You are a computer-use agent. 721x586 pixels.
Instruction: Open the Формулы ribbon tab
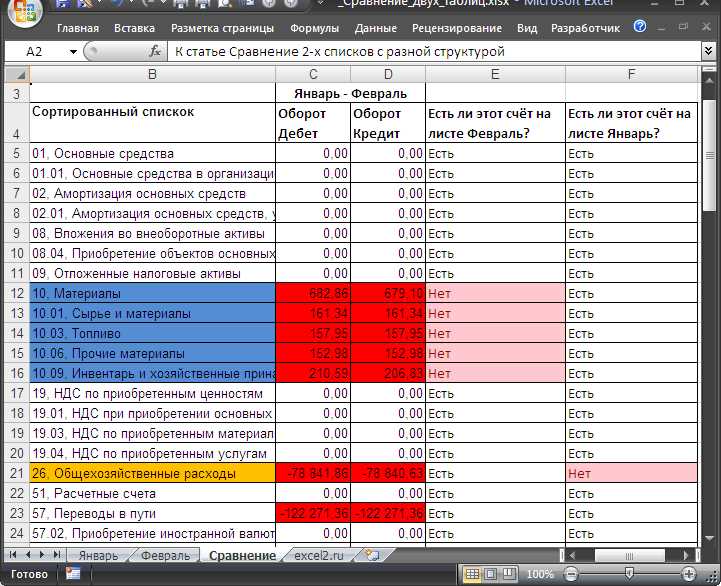tap(315, 28)
